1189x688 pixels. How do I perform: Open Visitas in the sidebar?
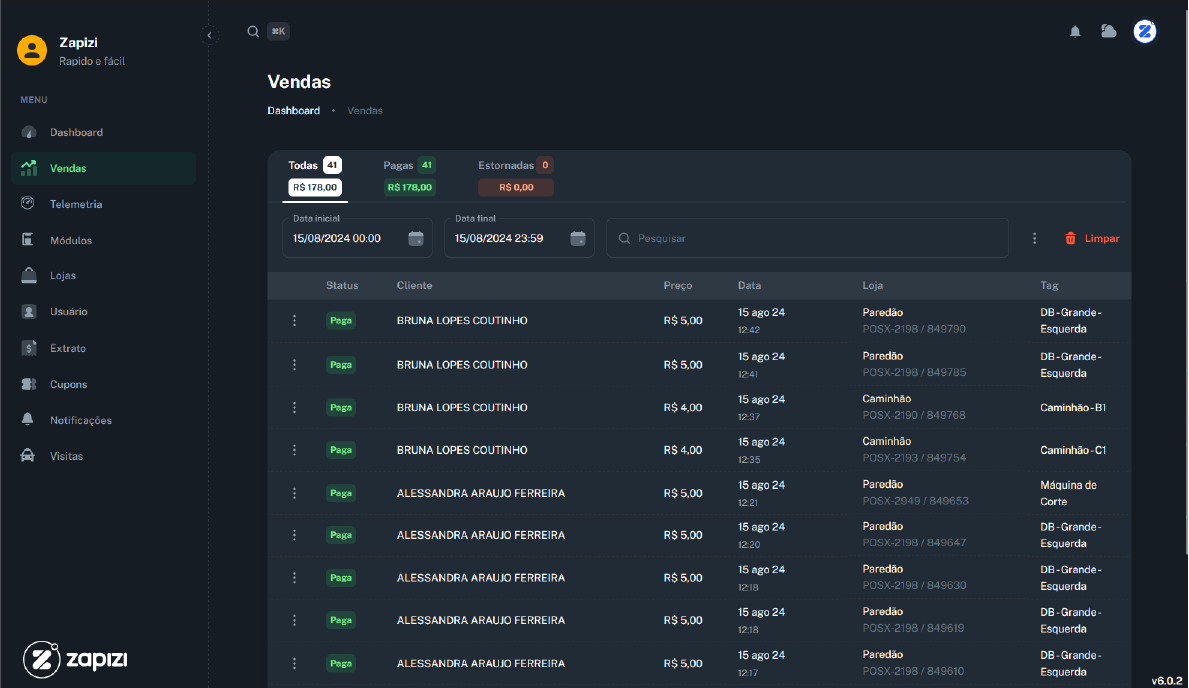(103, 456)
